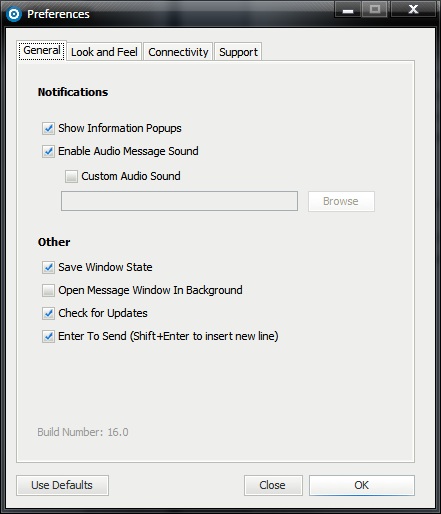
Task: Toggle Save Window State checkbox
Action: [48, 267]
